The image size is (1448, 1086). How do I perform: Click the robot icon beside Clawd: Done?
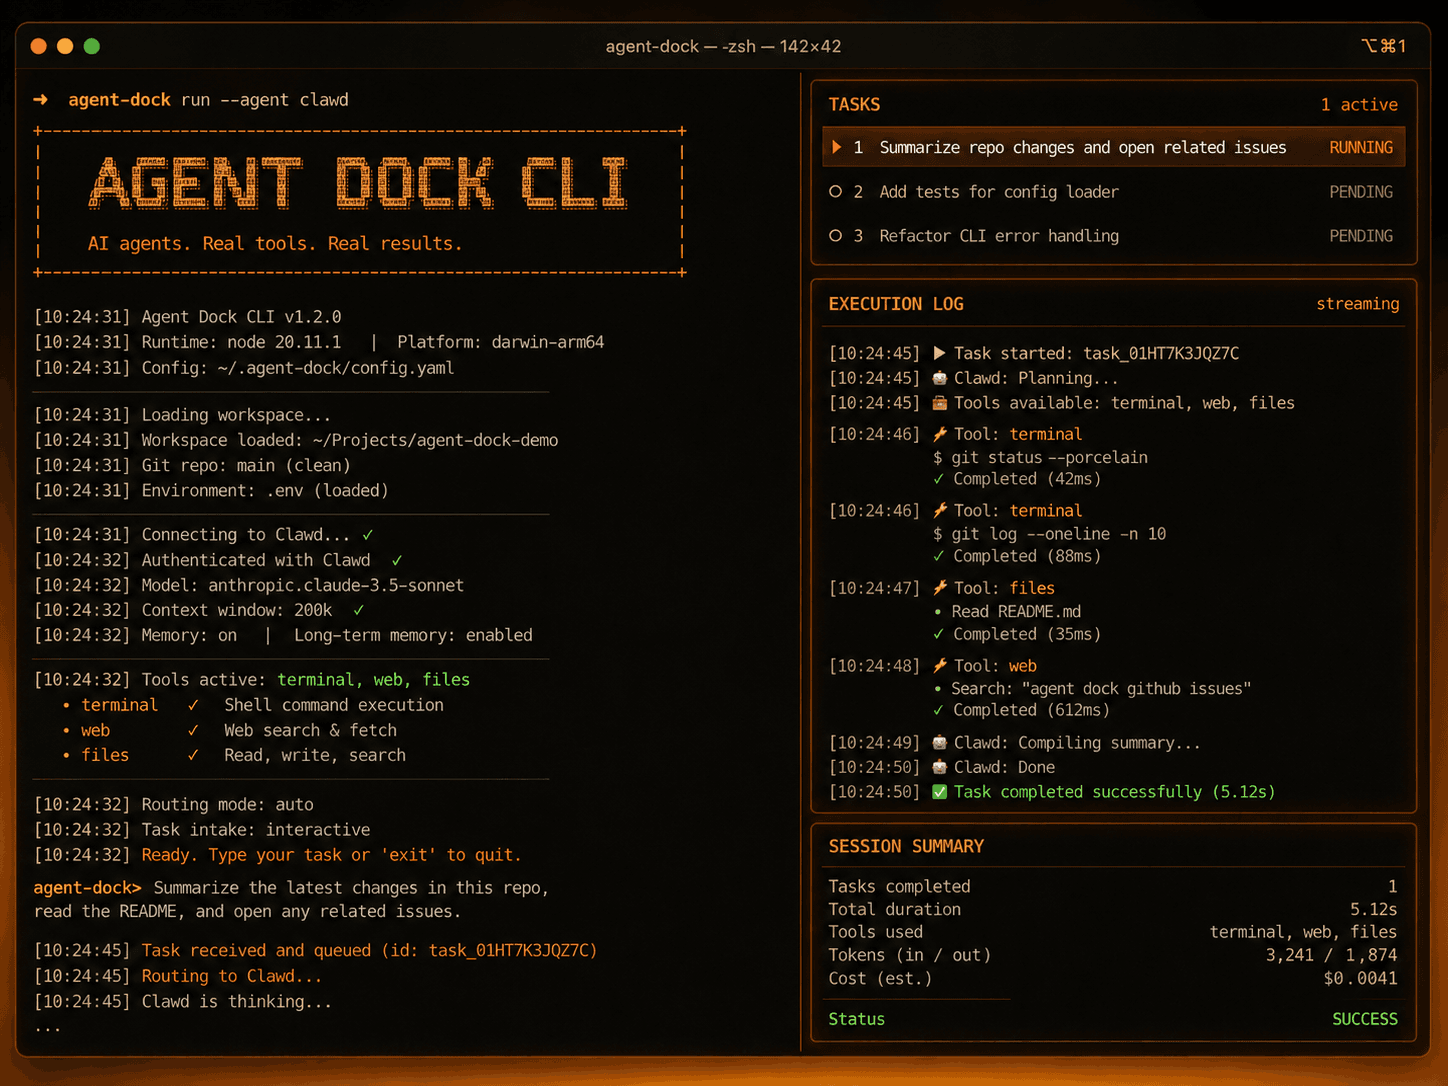tap(940, 767)
